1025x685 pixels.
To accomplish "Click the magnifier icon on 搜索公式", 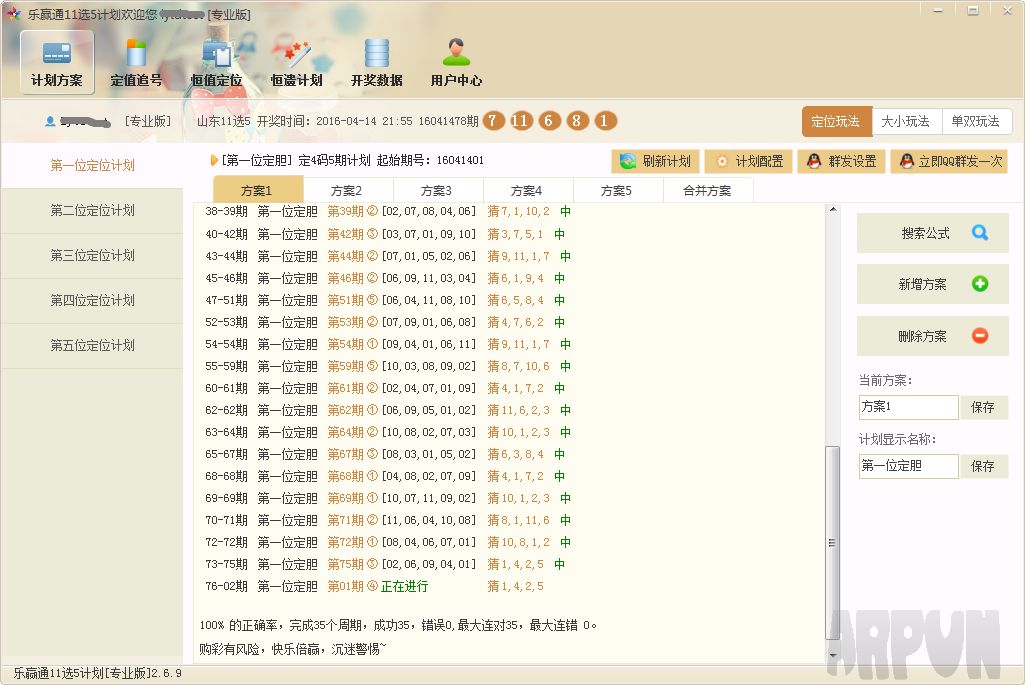I will coord(979,233).
